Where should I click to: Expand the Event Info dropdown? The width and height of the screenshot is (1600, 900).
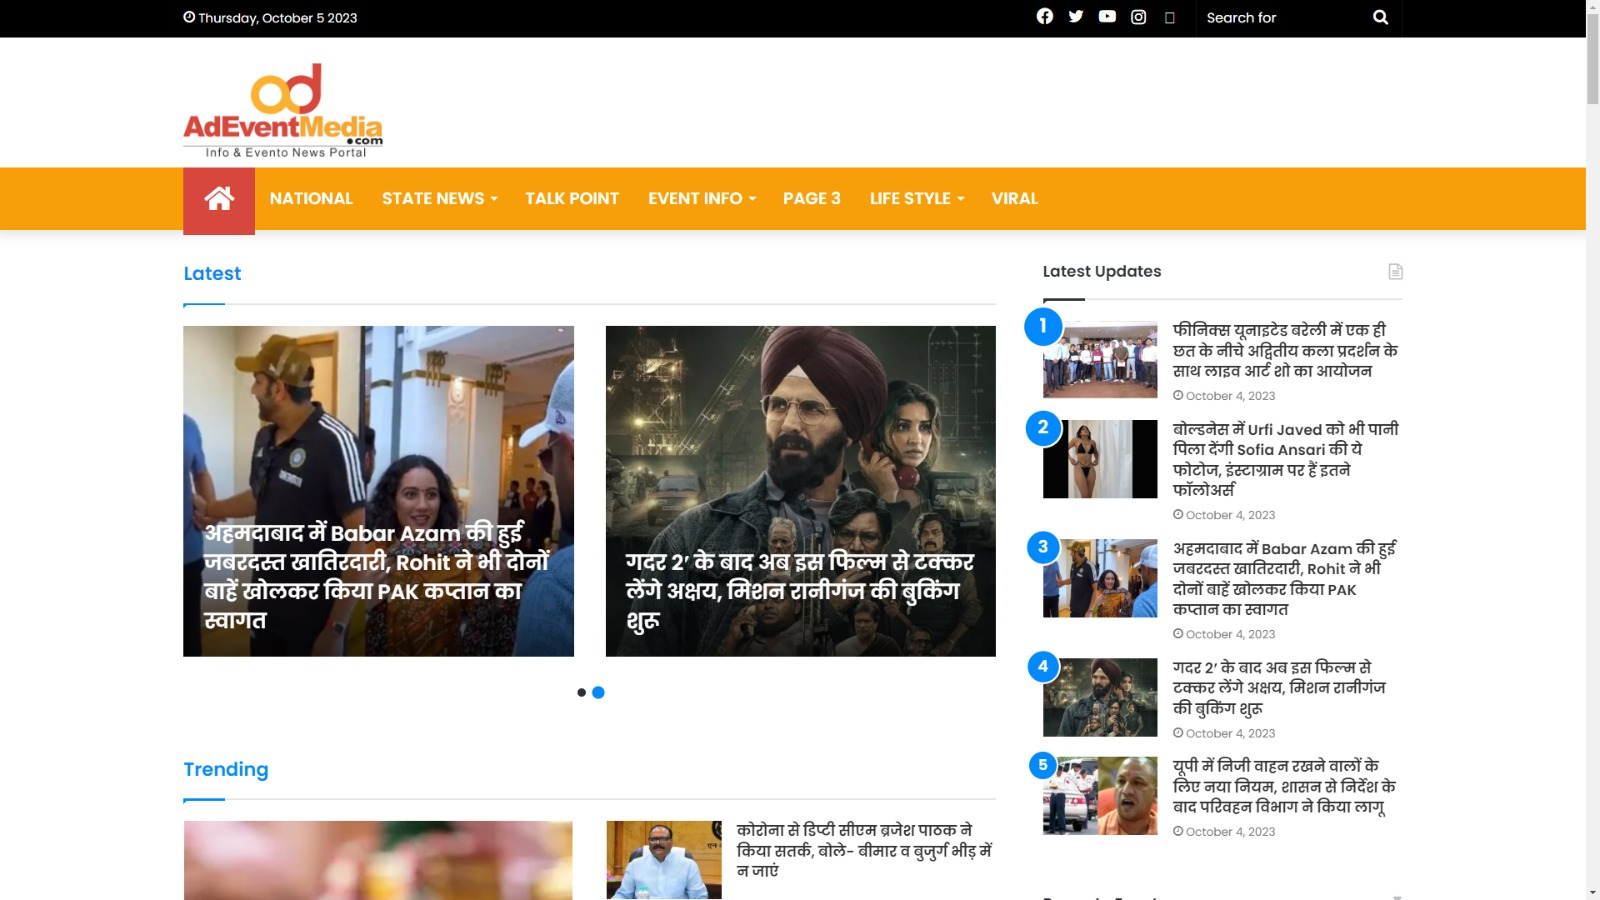pyautogui.click(x=701, y=199)
